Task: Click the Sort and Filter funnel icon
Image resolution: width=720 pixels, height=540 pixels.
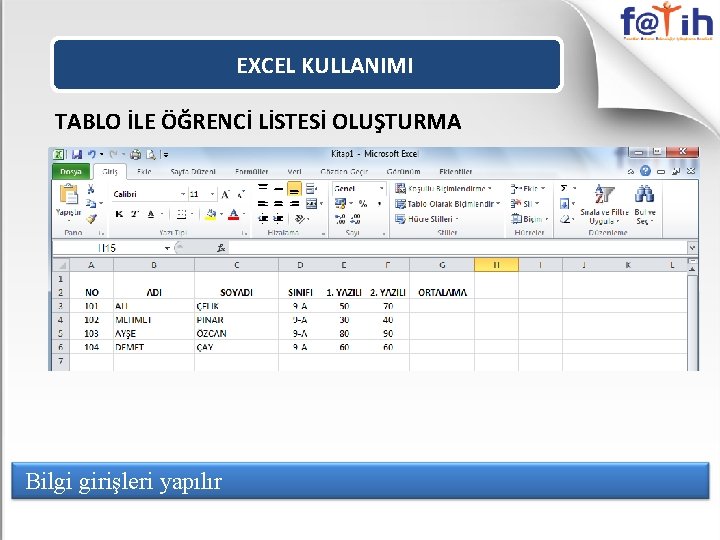Action: (604, 194)
